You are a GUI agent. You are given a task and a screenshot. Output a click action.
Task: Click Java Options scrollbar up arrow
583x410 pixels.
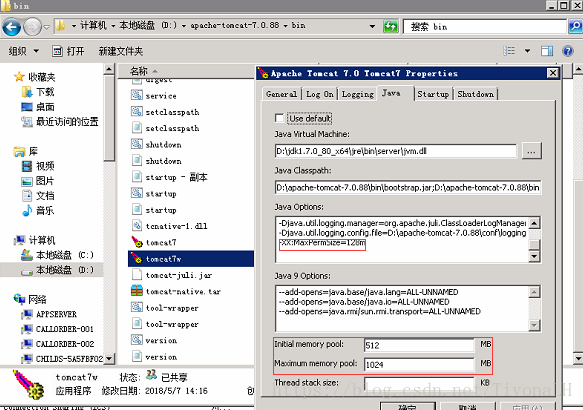534,223
